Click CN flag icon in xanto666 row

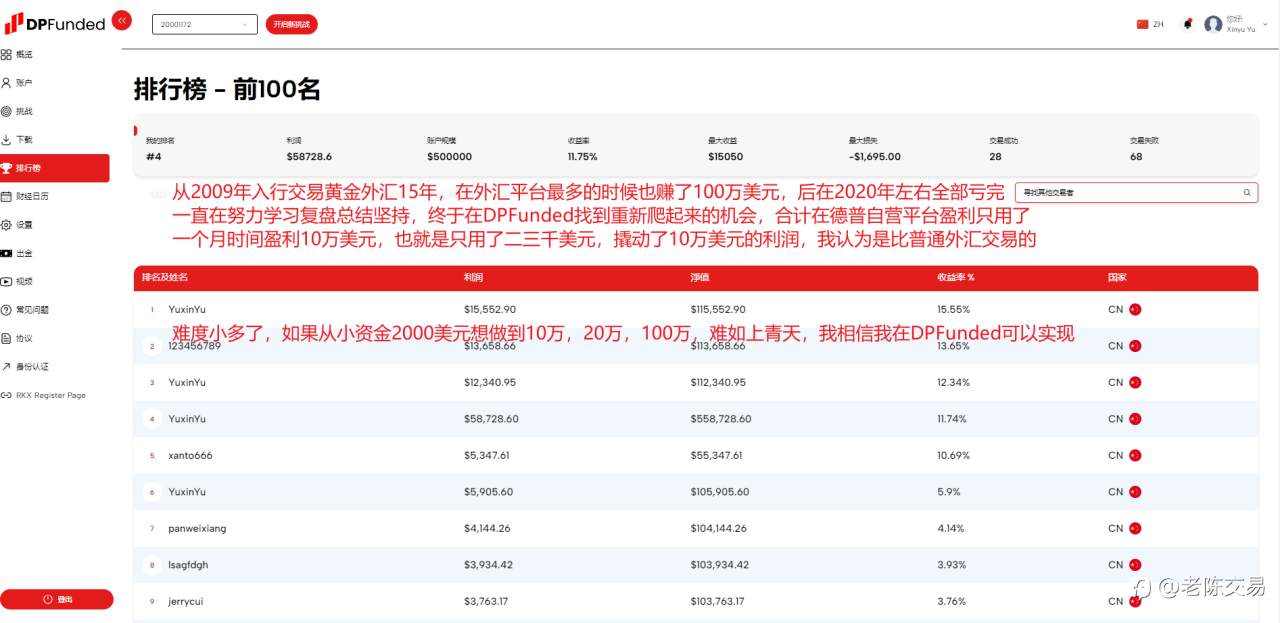(x=1135, y=455)
